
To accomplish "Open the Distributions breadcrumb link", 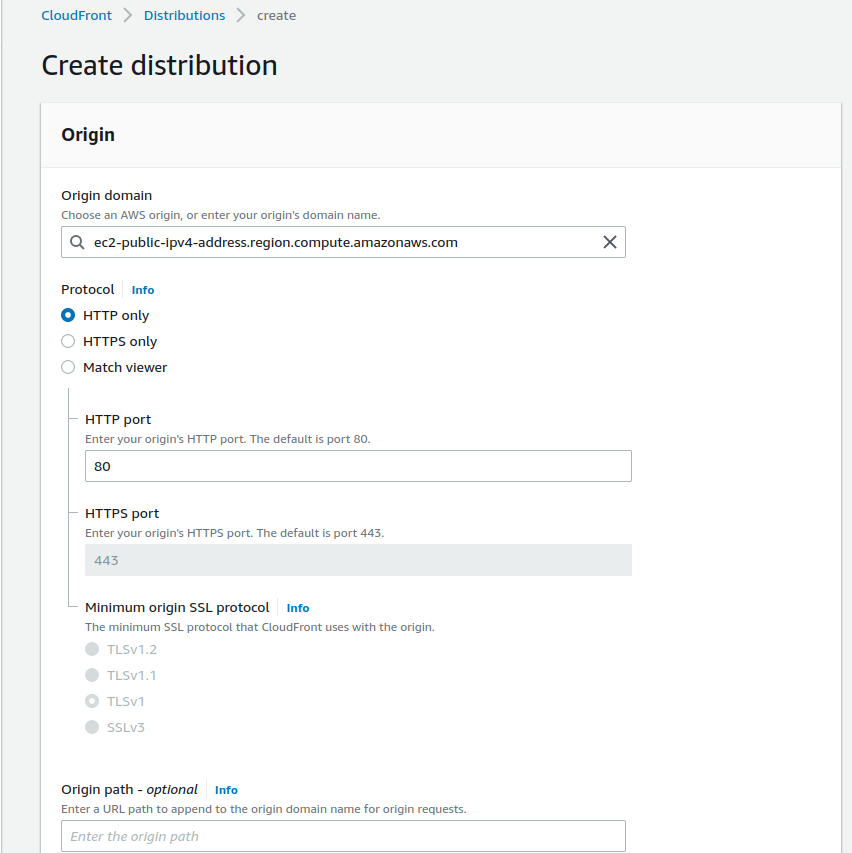I will coord(184,16).
